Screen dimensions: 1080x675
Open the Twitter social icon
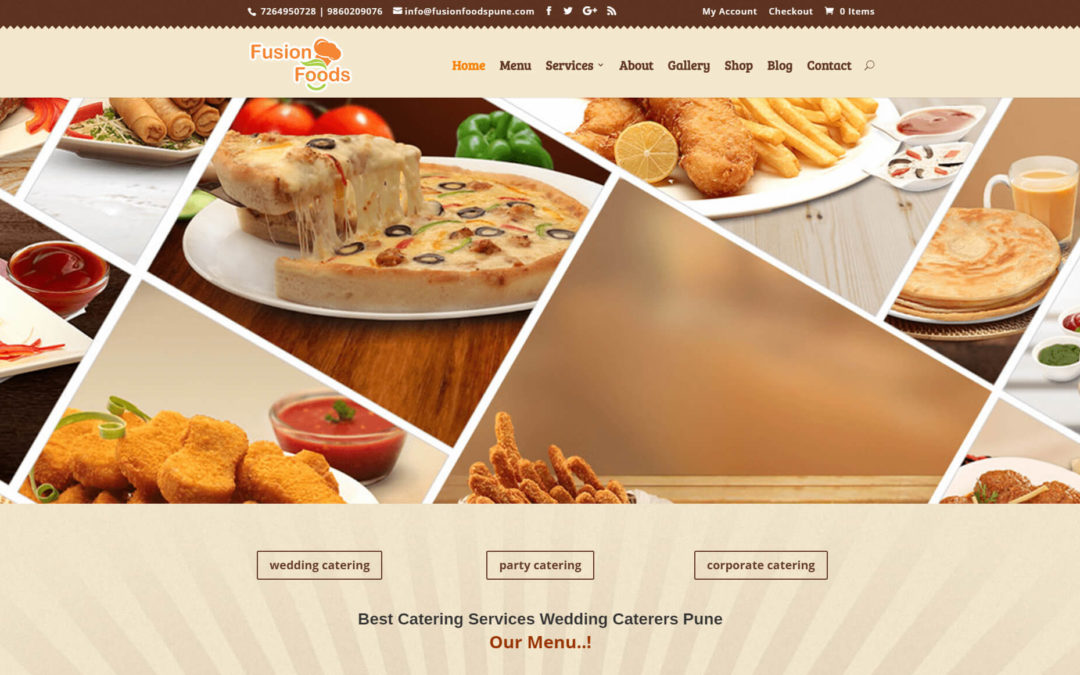(568, 11)
